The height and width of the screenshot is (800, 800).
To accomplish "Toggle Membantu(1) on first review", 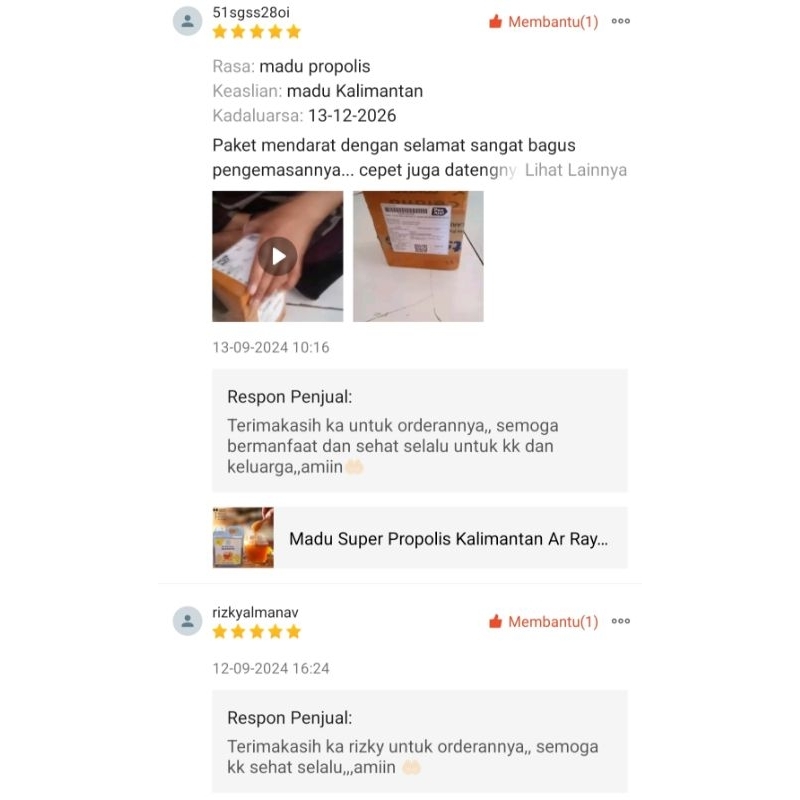I will pos(543,21).
